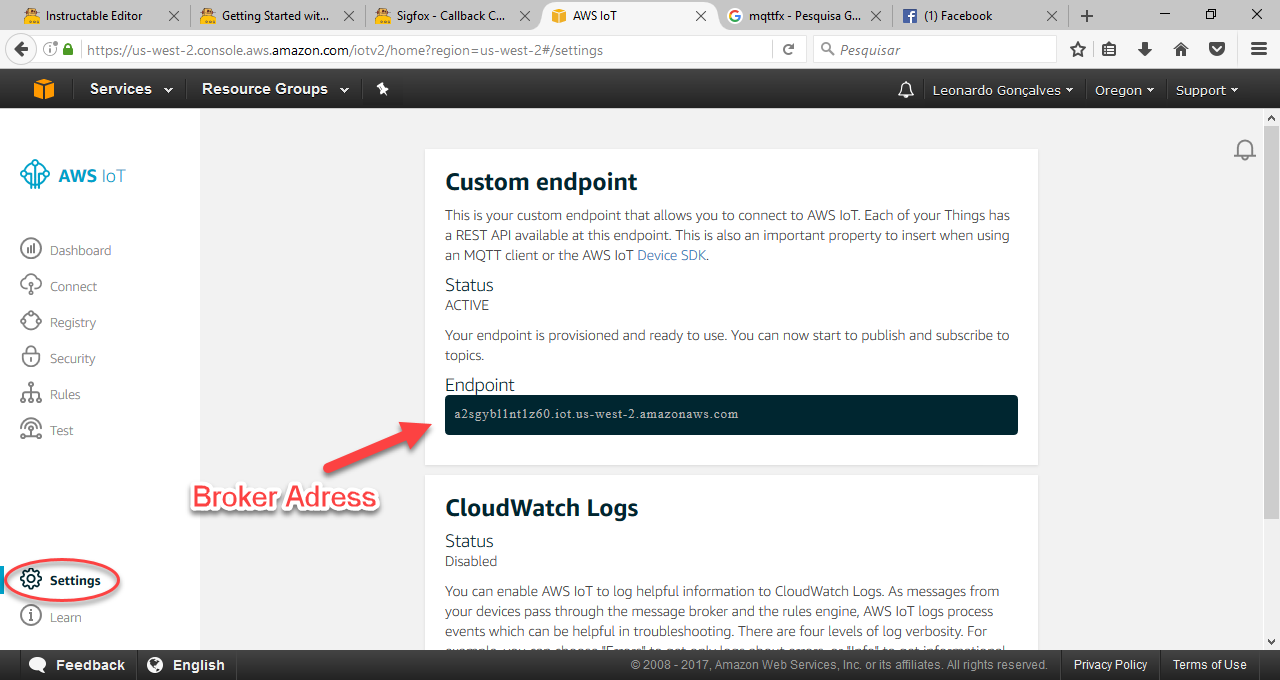Click the notifications bell in the AWS navbar
This screenshot has width=1280, height=680.
905,89
